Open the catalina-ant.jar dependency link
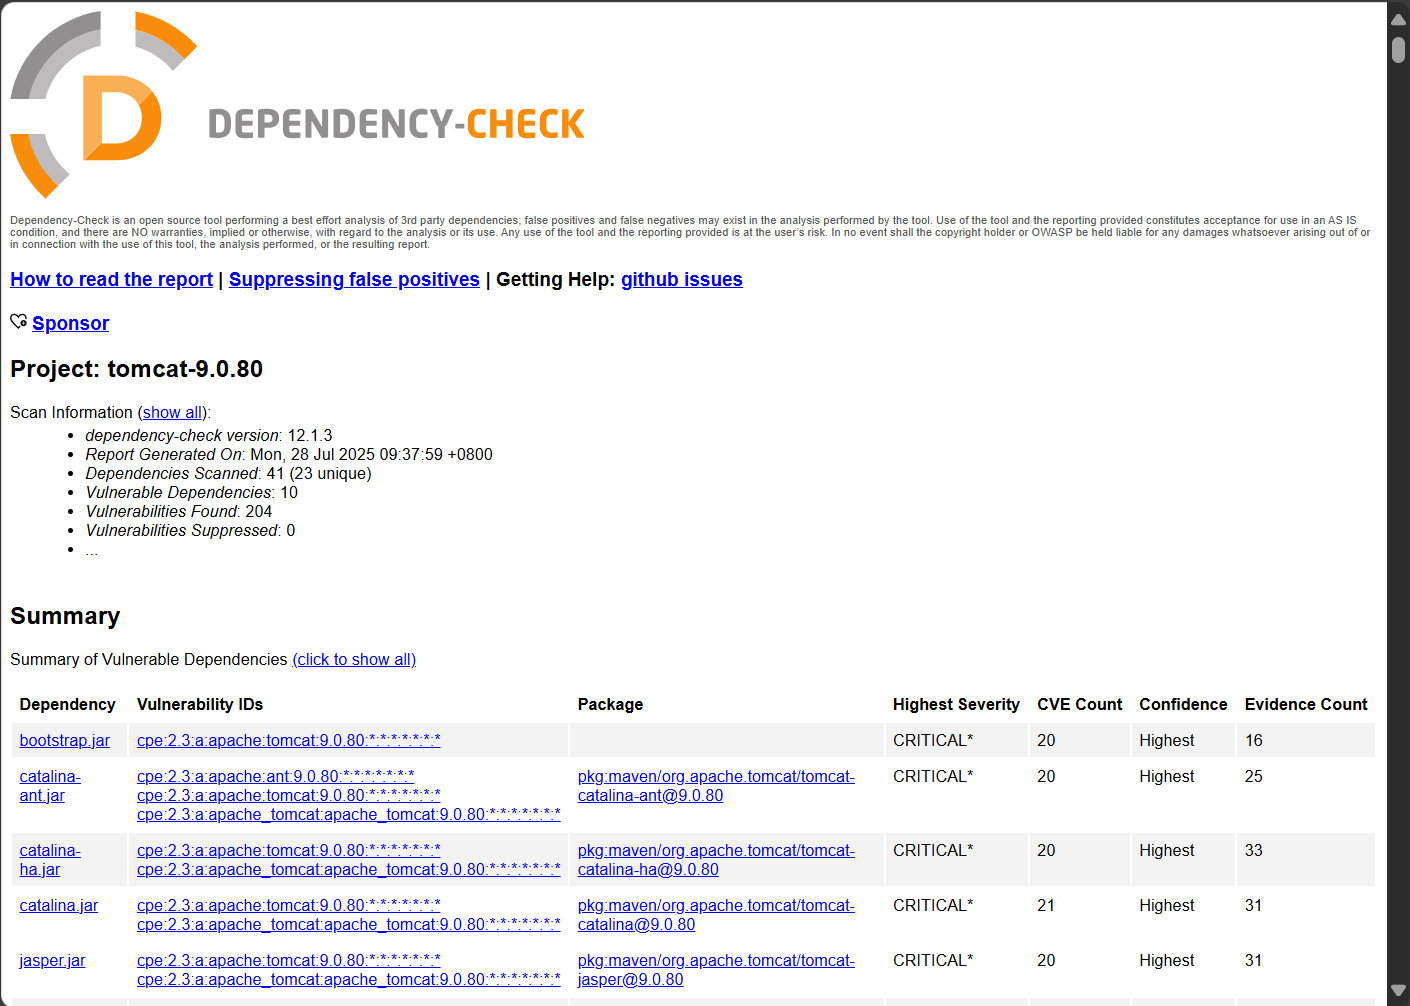 point(50,786)
